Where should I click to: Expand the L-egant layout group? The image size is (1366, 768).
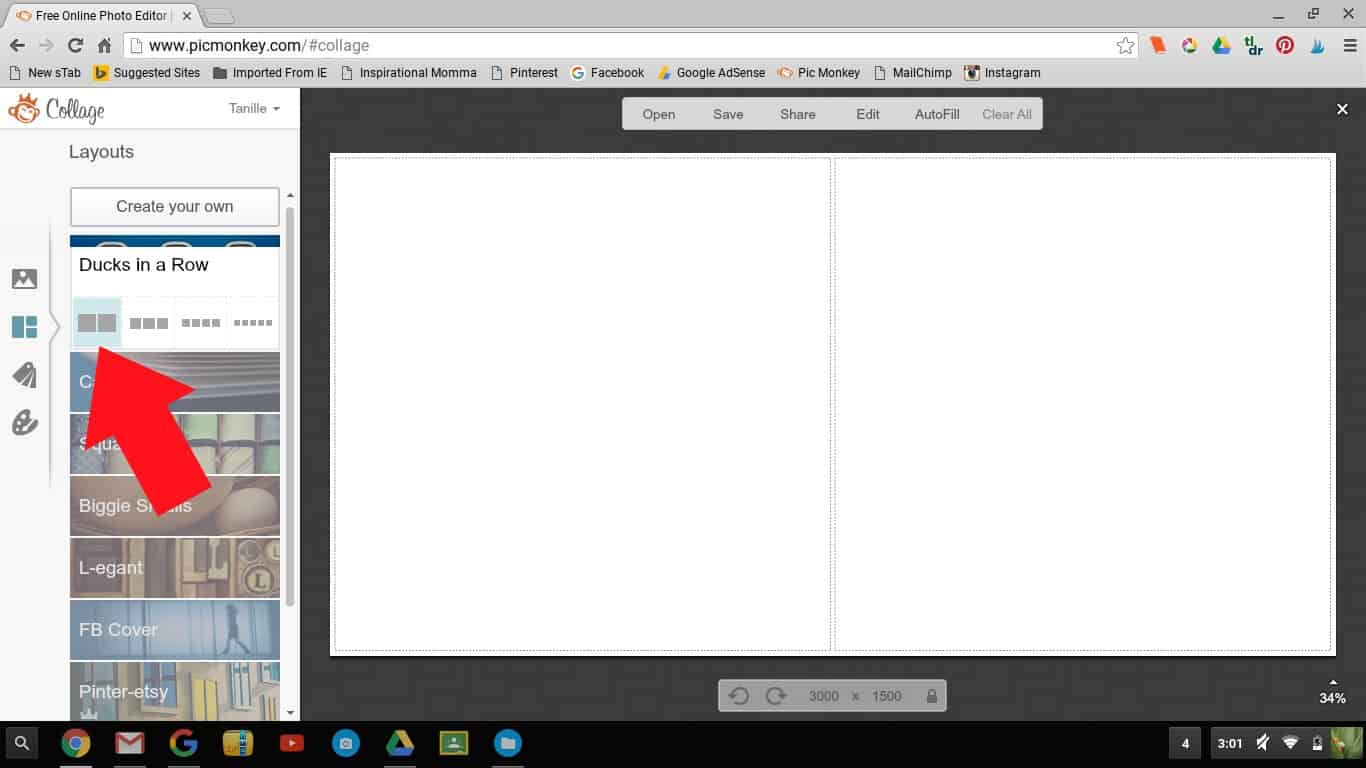coord(175,567)
